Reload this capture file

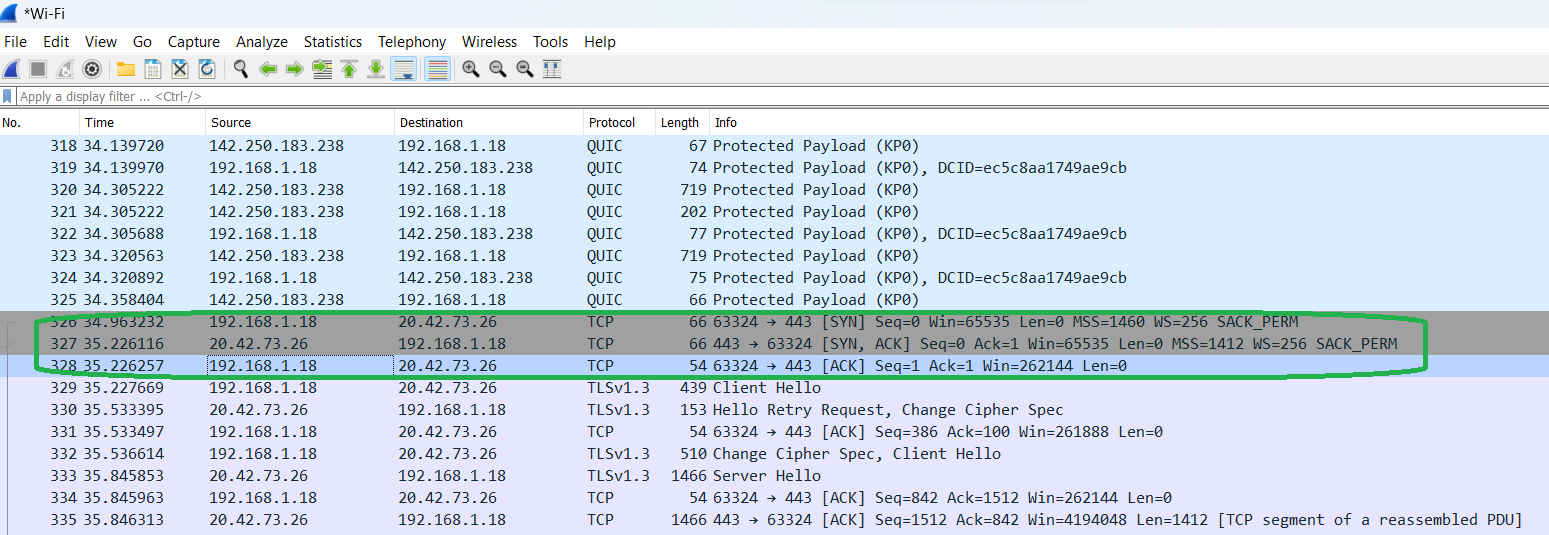coord(207,69)
